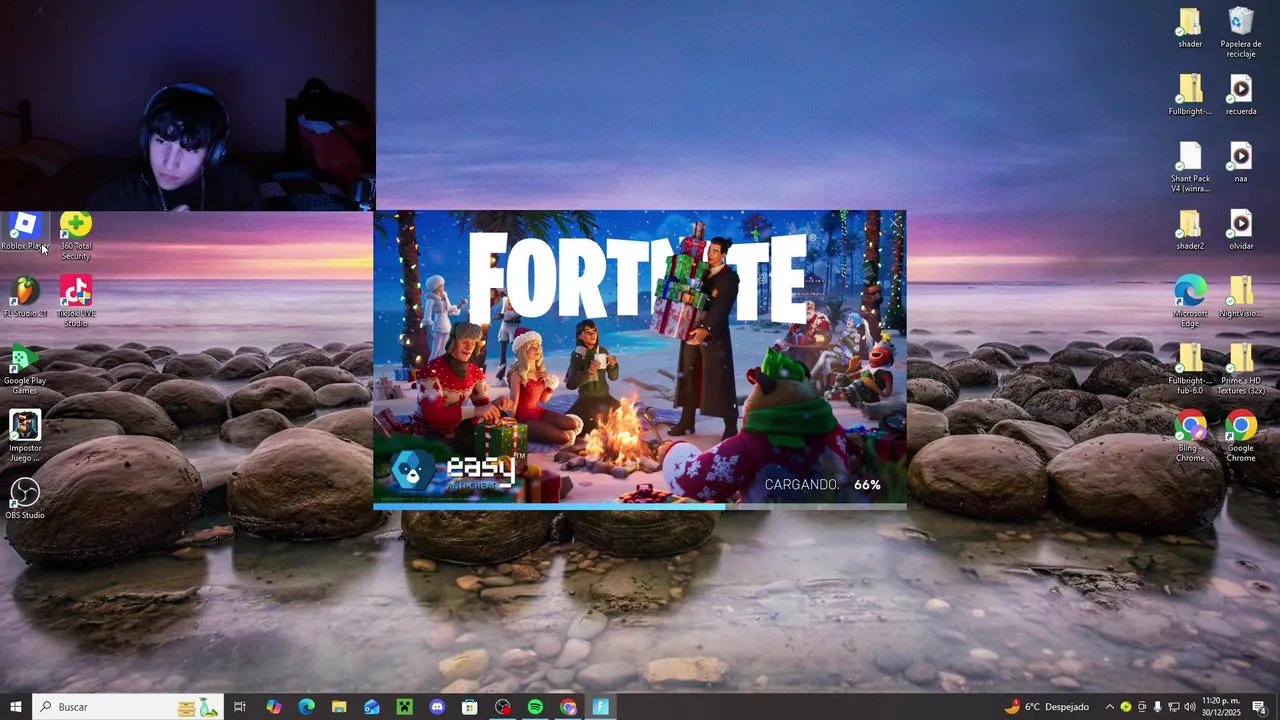Select the Prime's HD Textures (32x) archive
Screen dimensions: 1280x720
point(1240,369)
